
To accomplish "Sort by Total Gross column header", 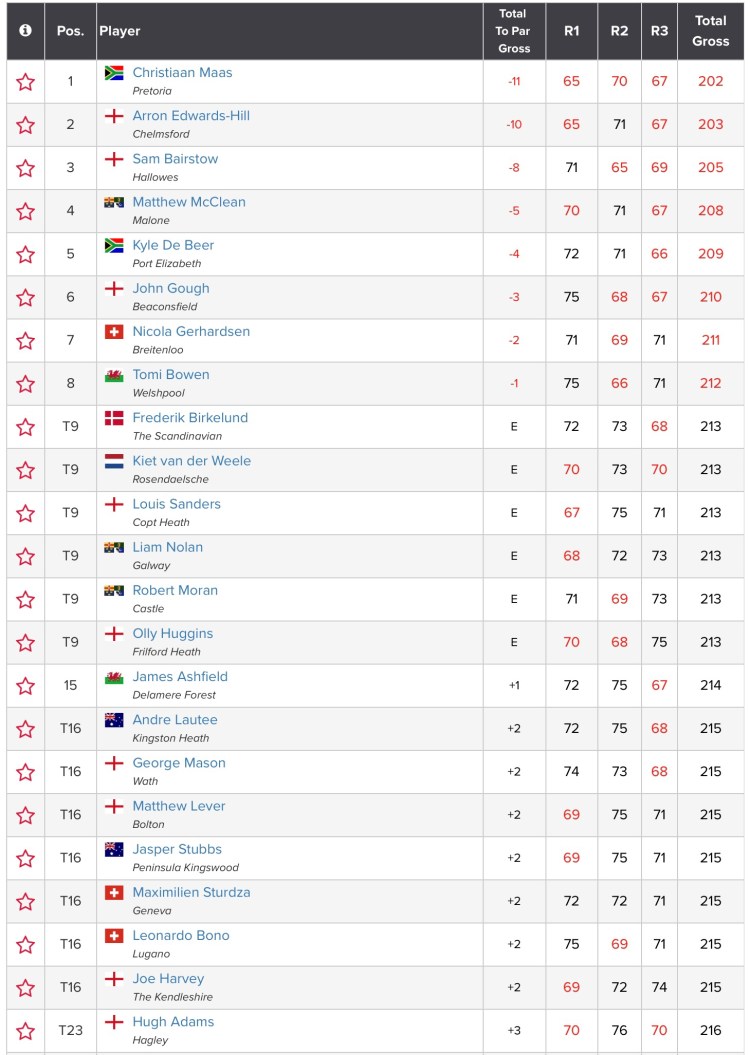I will pyautogui.click(x=710, y=31).
